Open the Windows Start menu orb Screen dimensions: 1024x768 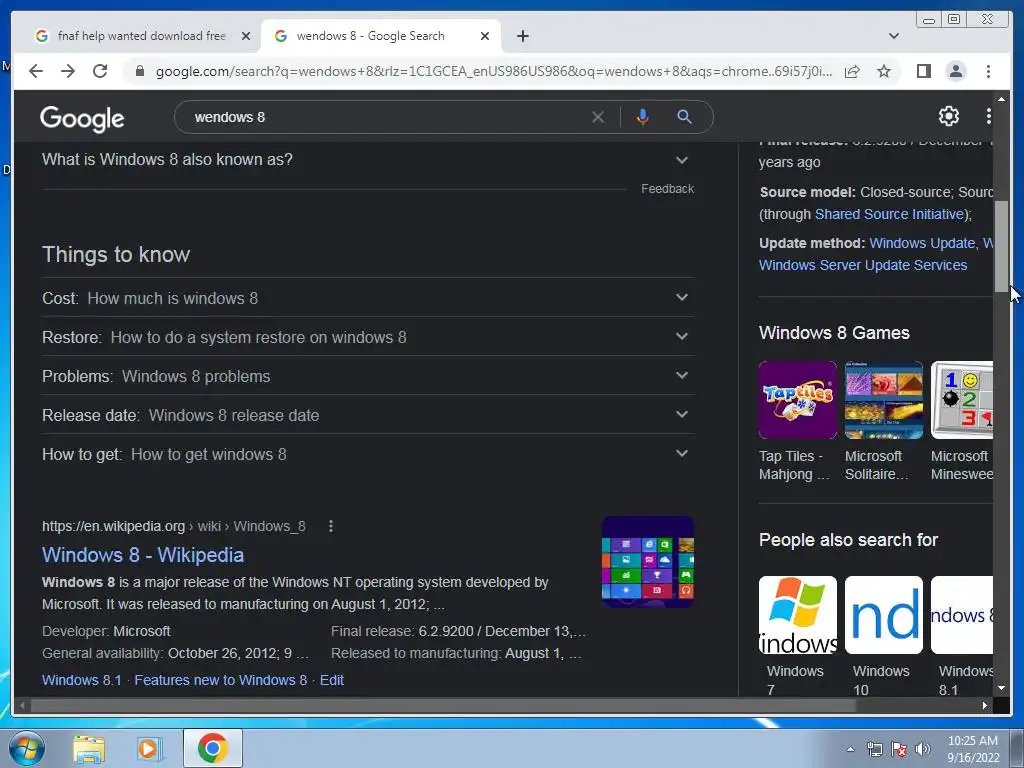pos(27,748)
